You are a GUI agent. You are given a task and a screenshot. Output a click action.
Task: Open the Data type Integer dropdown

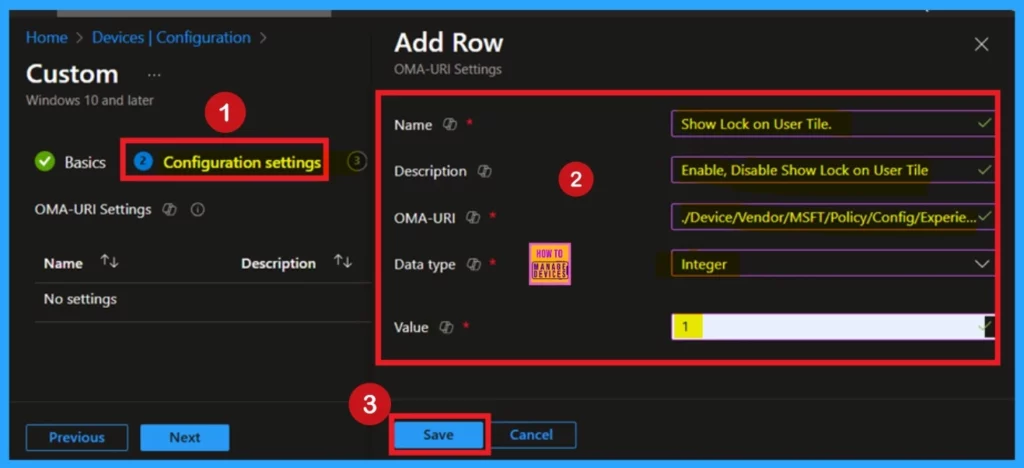click(833, 264)
